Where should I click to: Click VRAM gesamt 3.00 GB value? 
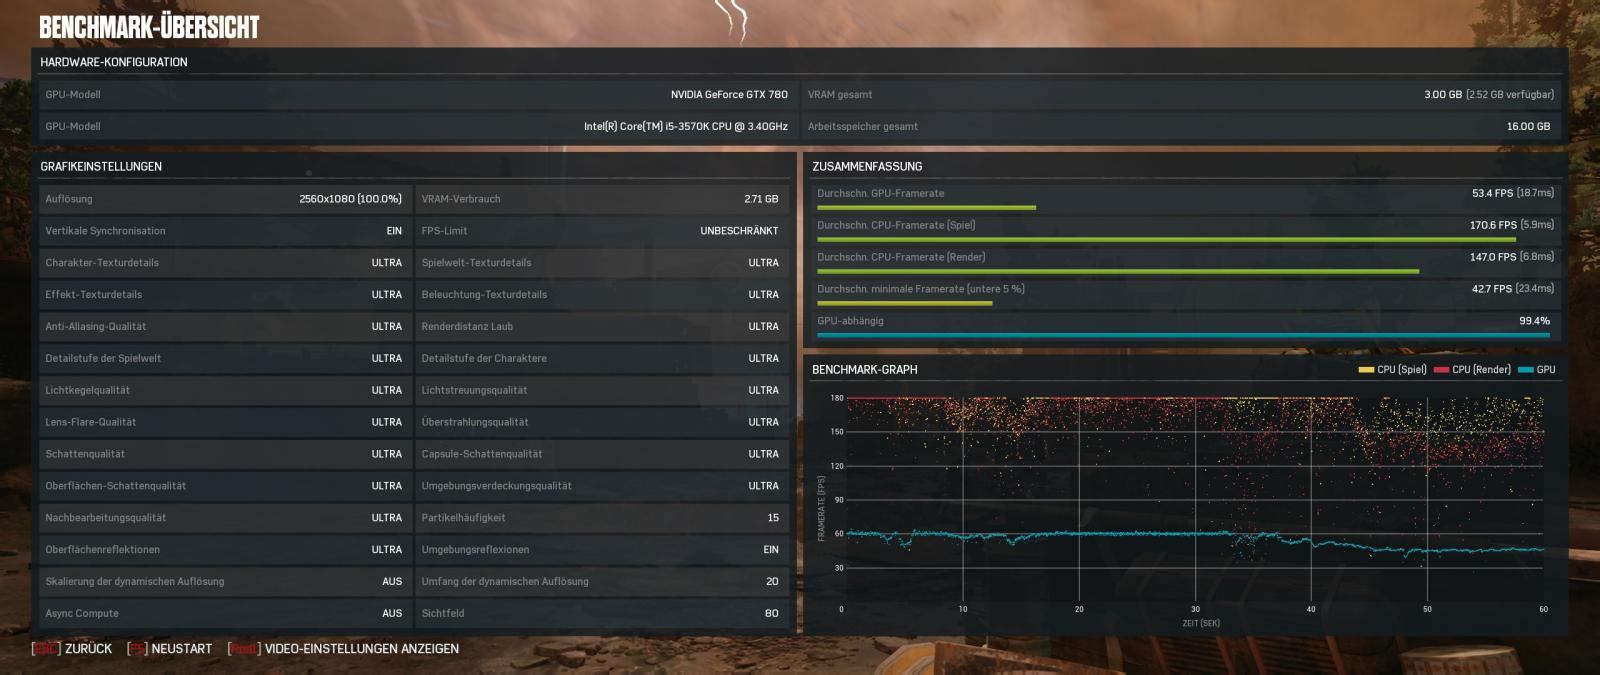(1489, 95)
